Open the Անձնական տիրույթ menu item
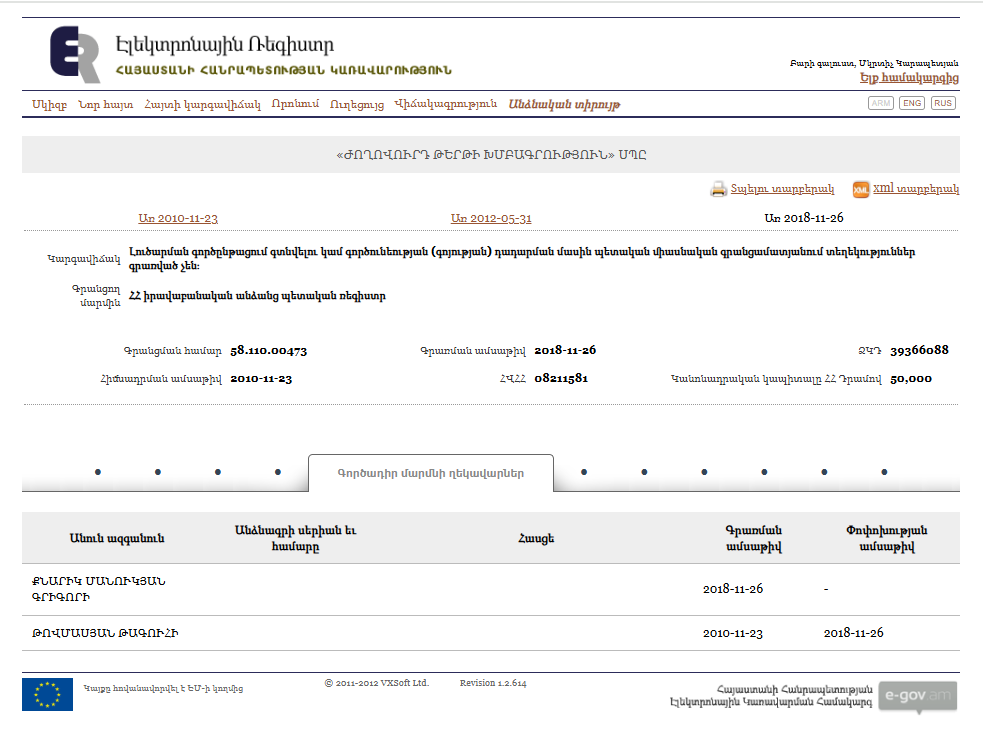This screenshot has height=747, width=983. 564,104
